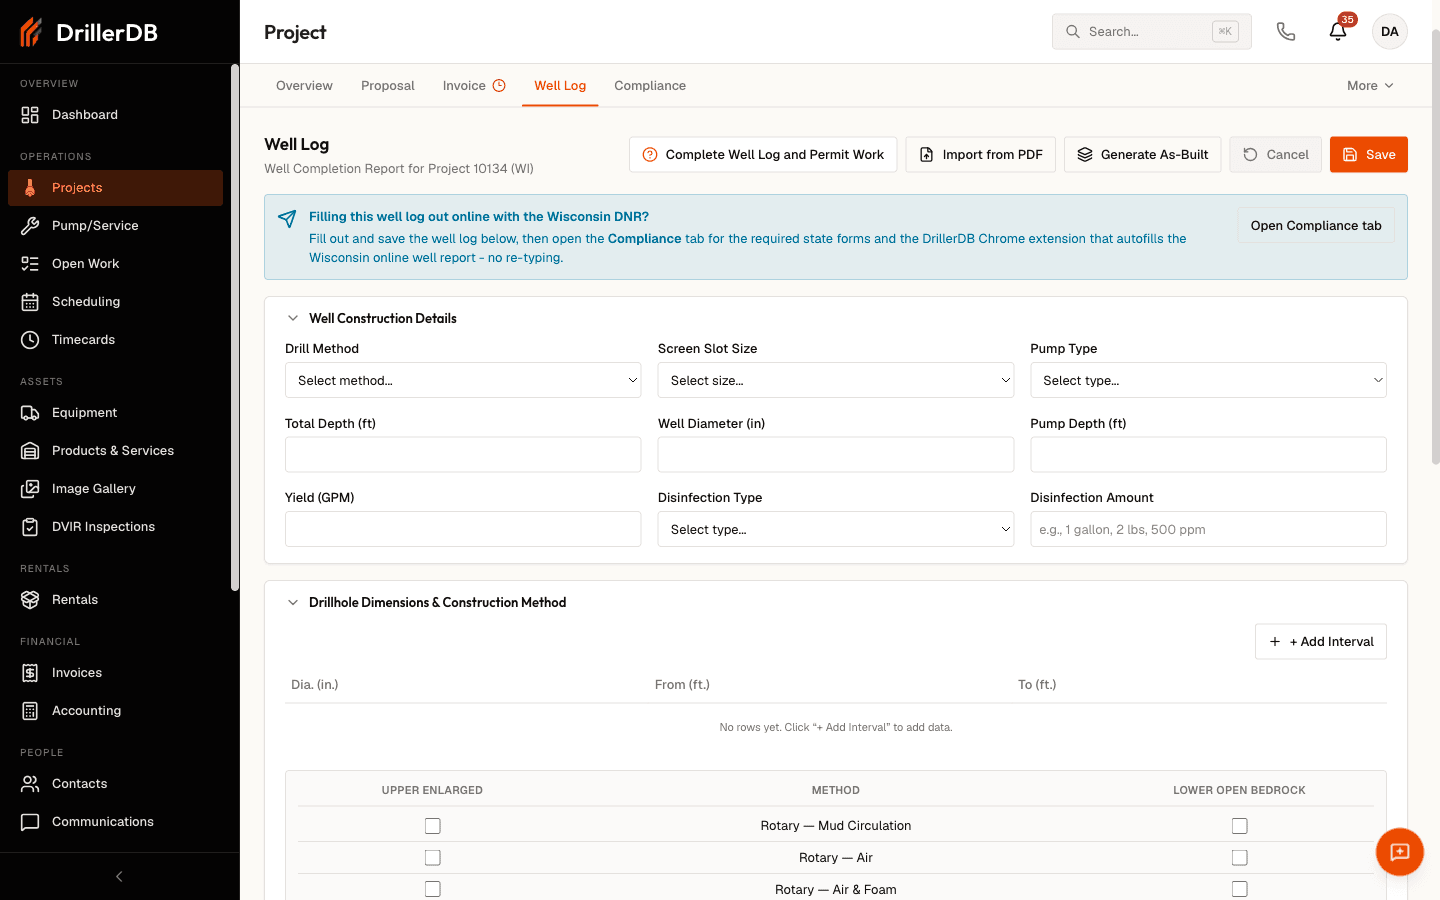Open Accounting from the sidebar
Screen dimensions: 1440x900
tap(115, 711)
